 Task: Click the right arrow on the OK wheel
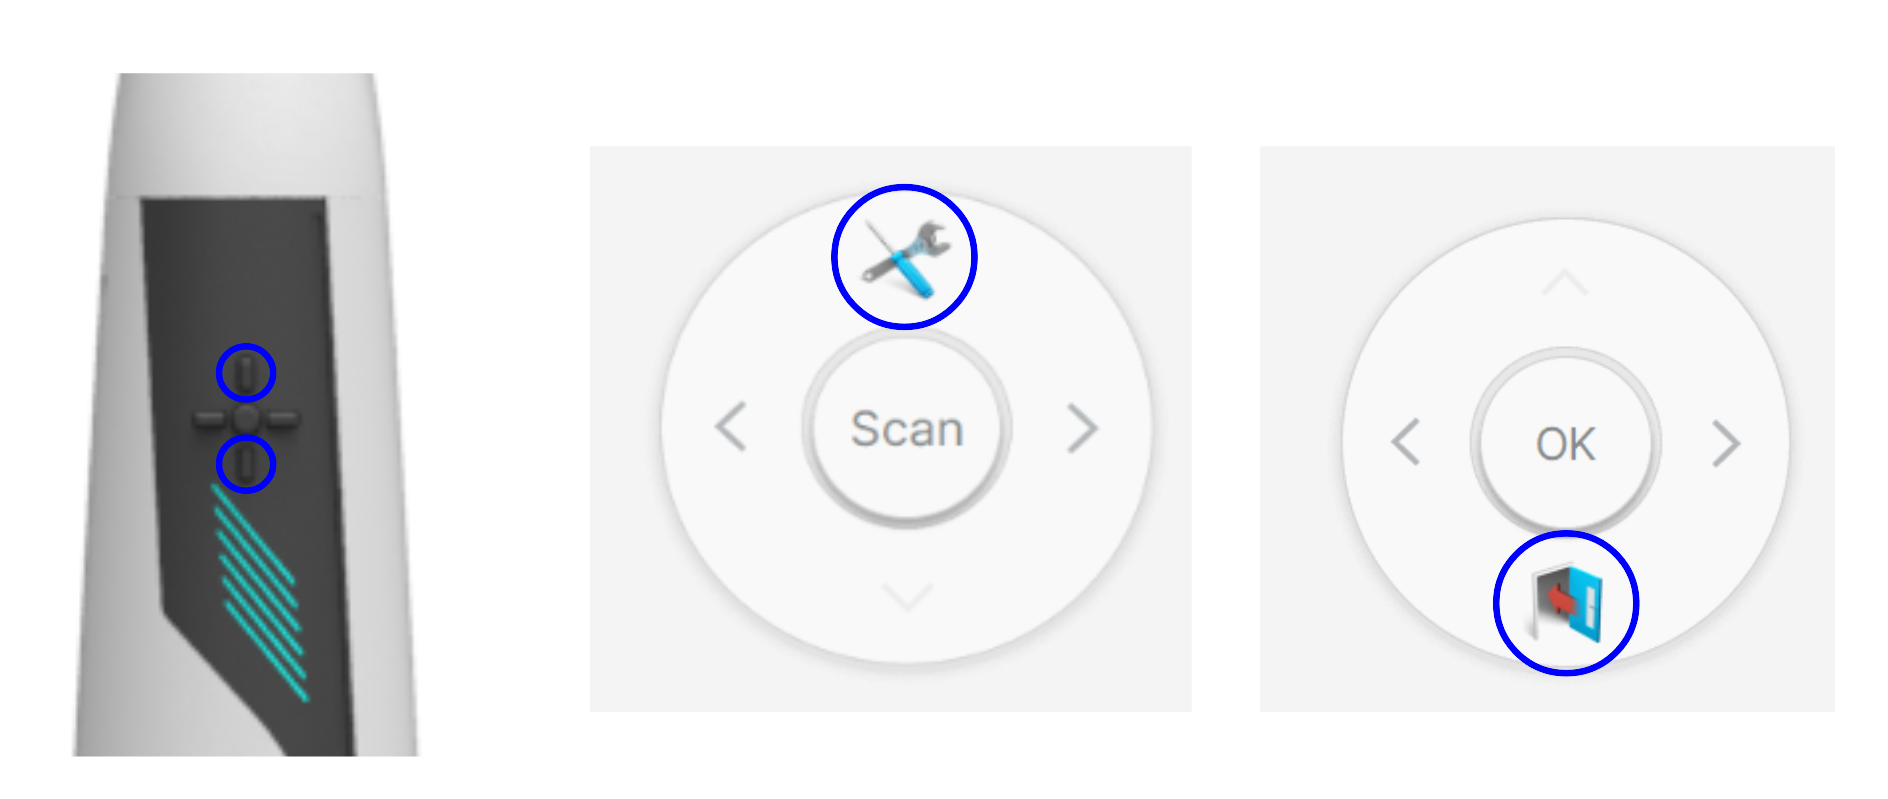click(x=1726, y=443)
